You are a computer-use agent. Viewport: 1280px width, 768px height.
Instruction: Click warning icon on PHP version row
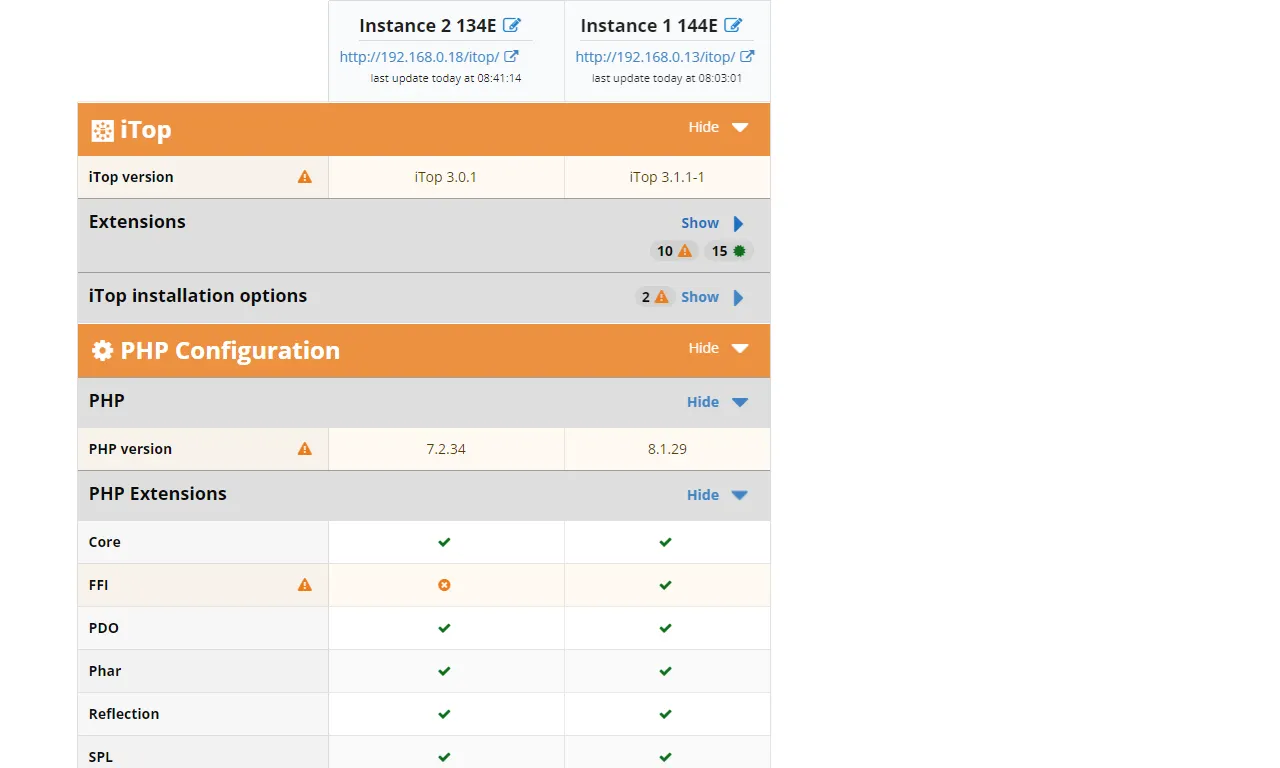pyautogui.click(x=305, y=449)
